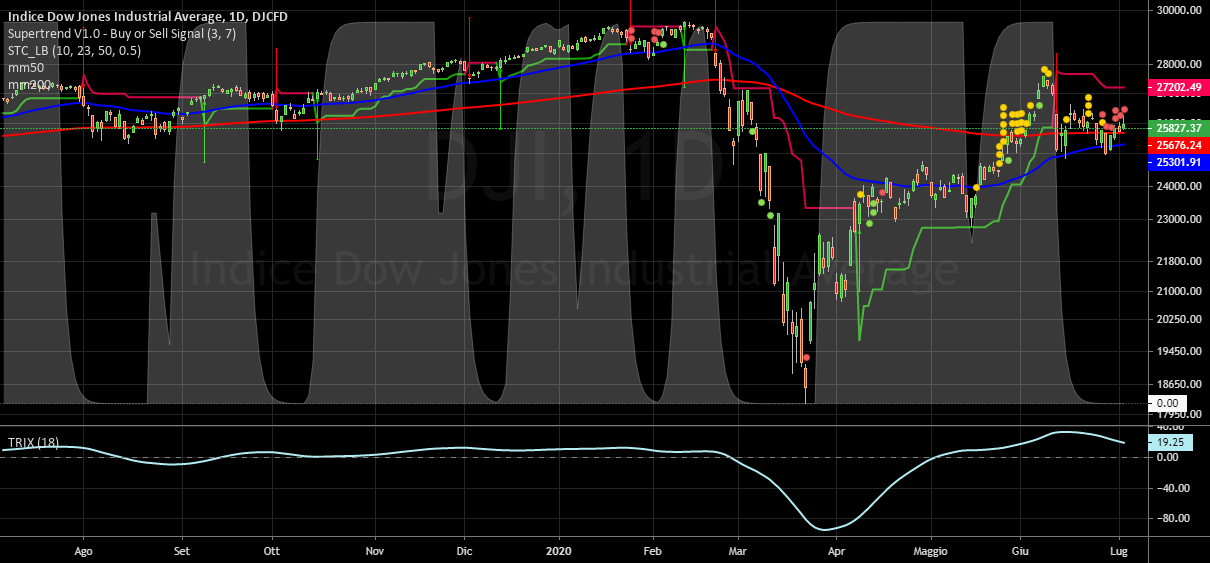The height and width of the screenshot is (563, 1210).
Task: Click the 2020 label on time axis
Action: coord(558,550)
